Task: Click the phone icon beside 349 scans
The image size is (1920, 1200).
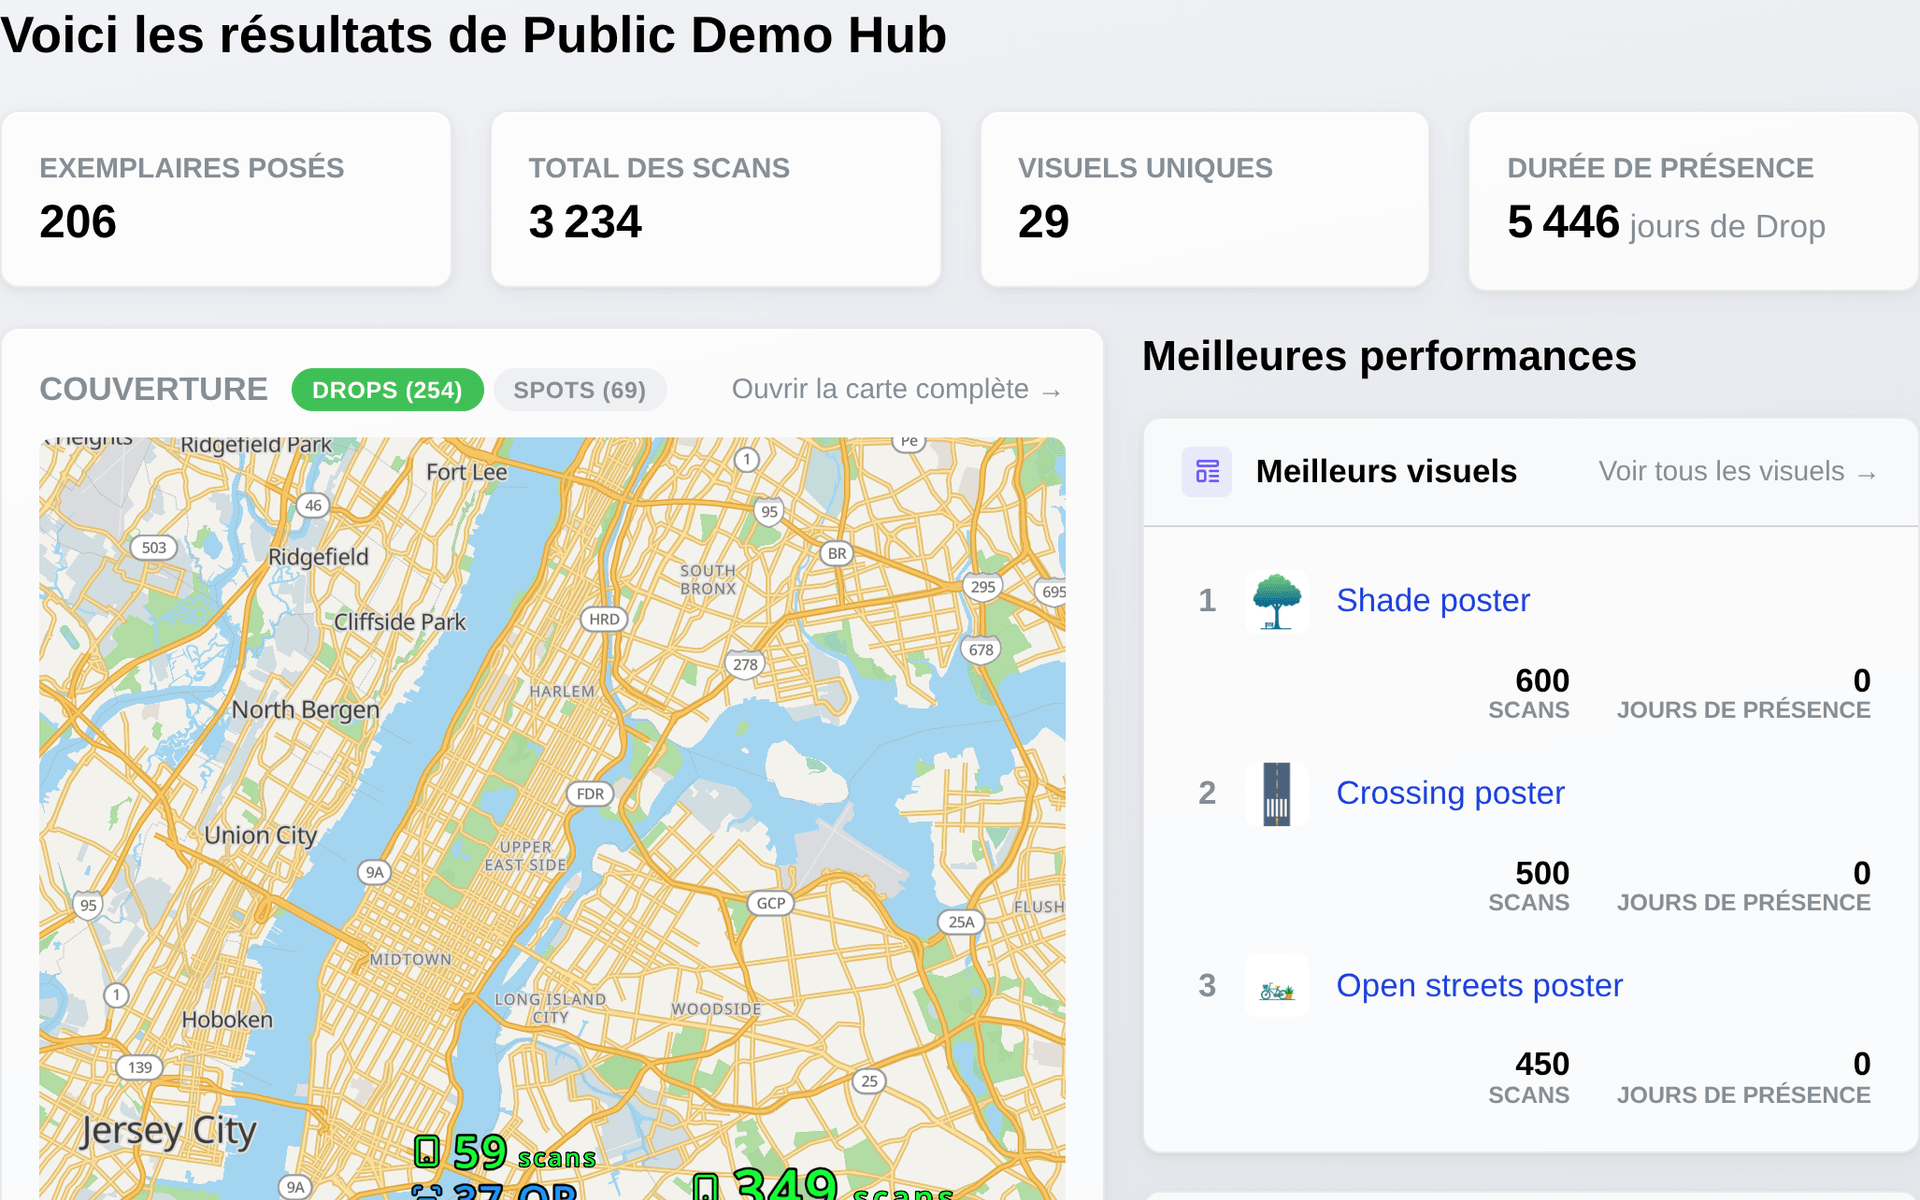Action: tap(706, 1188)
